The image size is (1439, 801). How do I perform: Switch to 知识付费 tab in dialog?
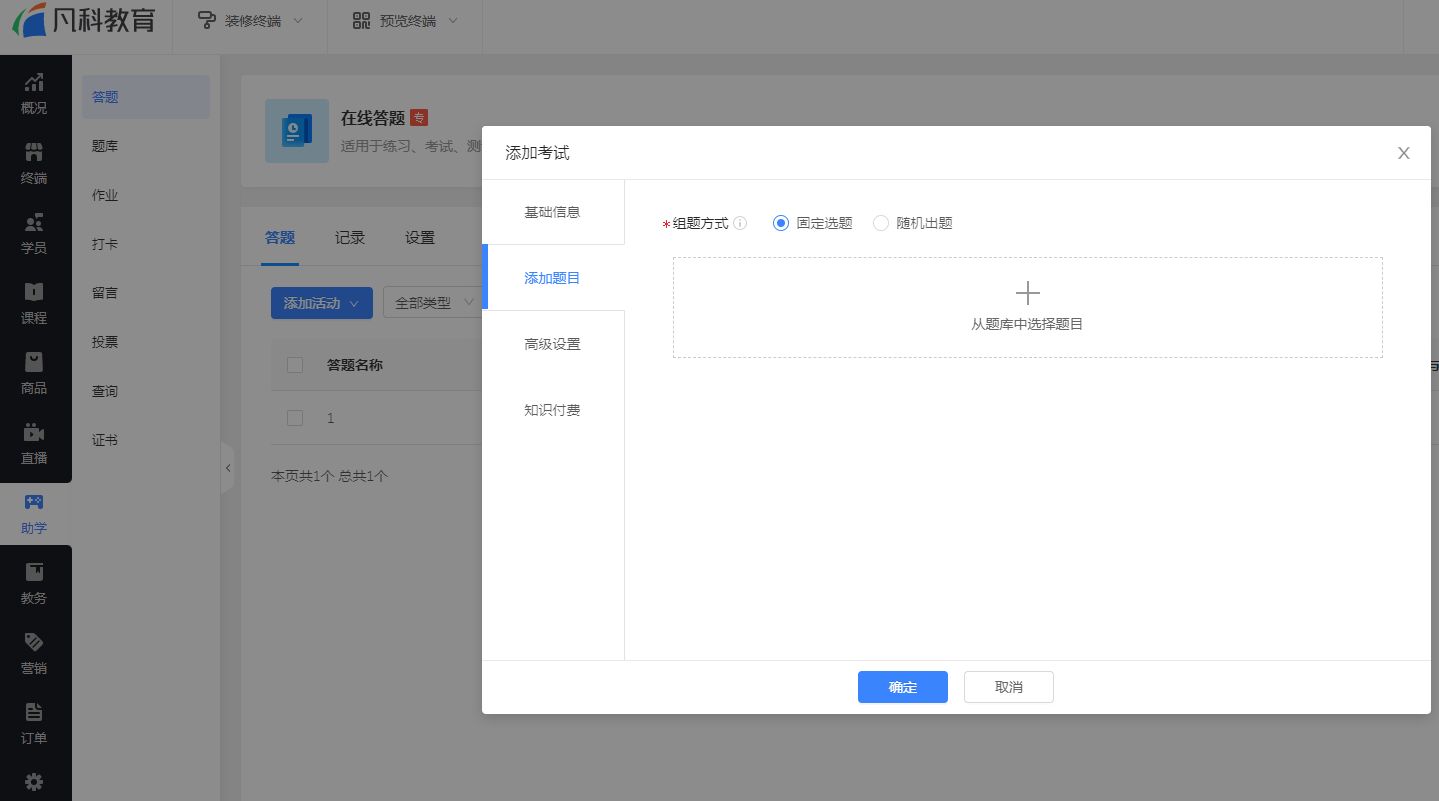pos(553,410)
